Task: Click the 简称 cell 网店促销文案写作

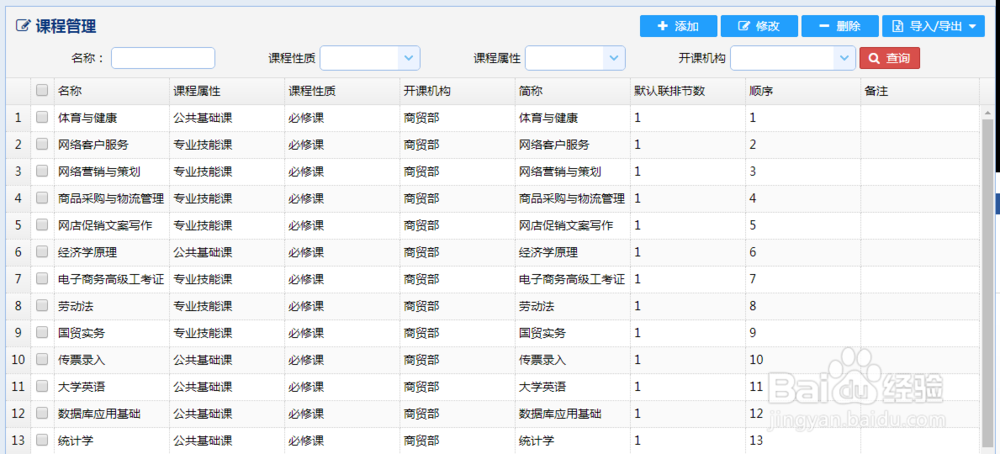Action: pos(566,226)
